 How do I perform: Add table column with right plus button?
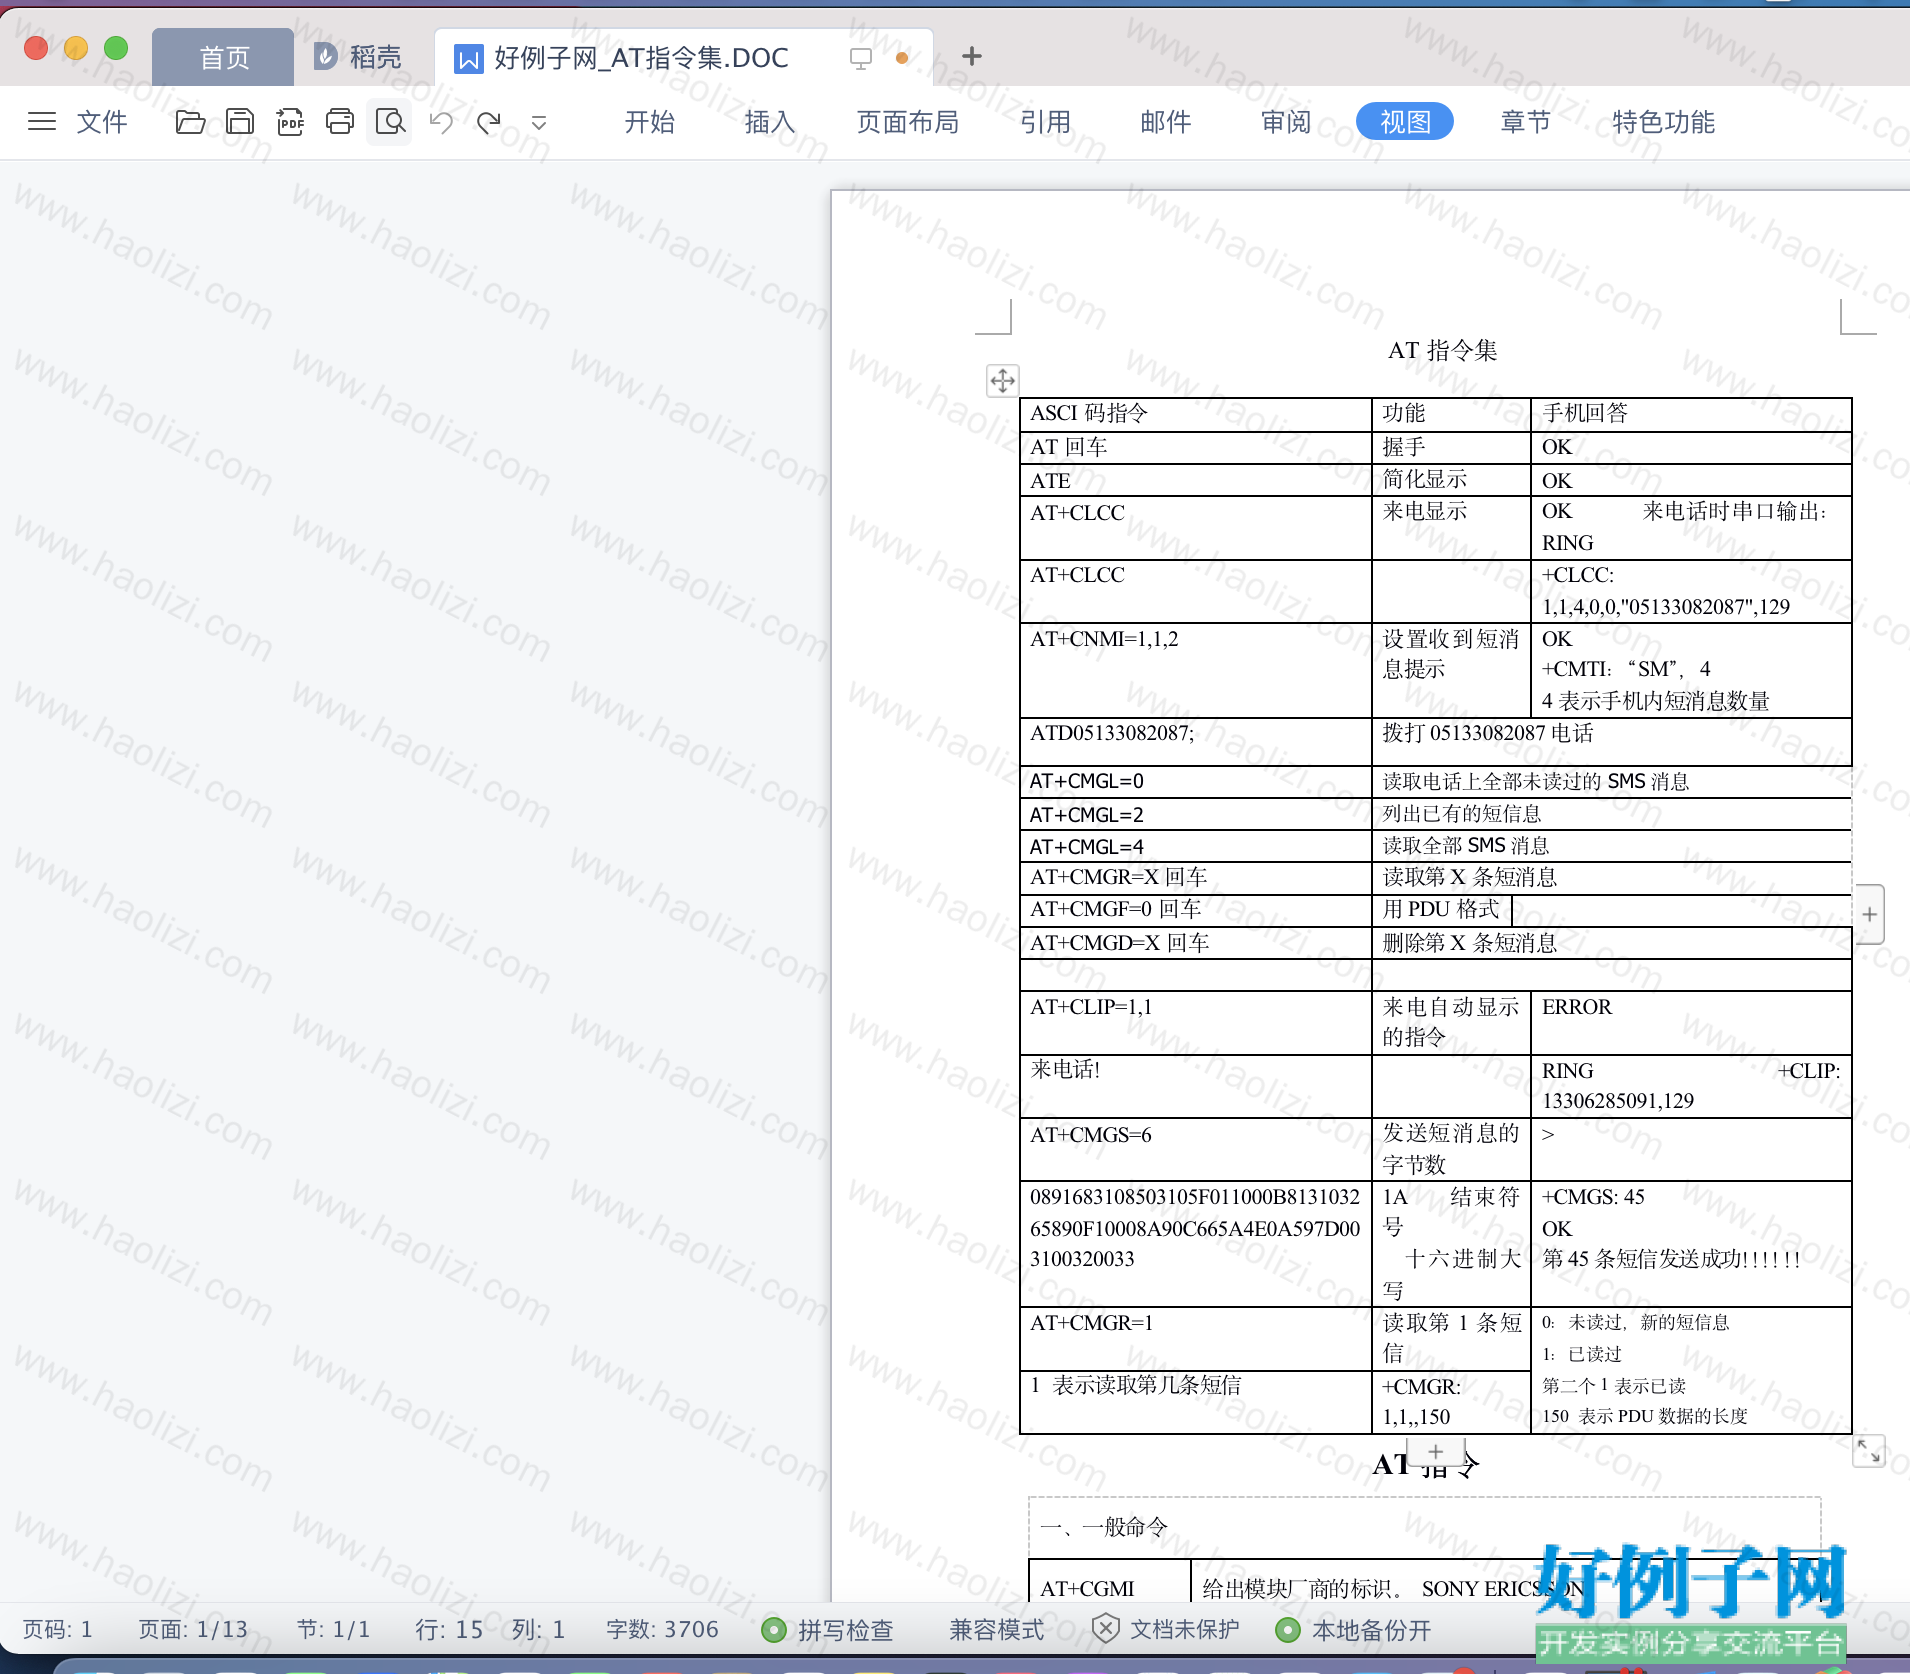point(1869,914)
